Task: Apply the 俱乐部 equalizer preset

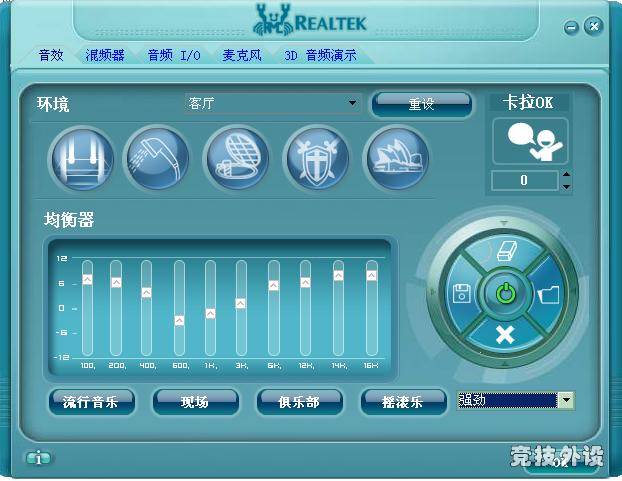Action: coord(299,402)
